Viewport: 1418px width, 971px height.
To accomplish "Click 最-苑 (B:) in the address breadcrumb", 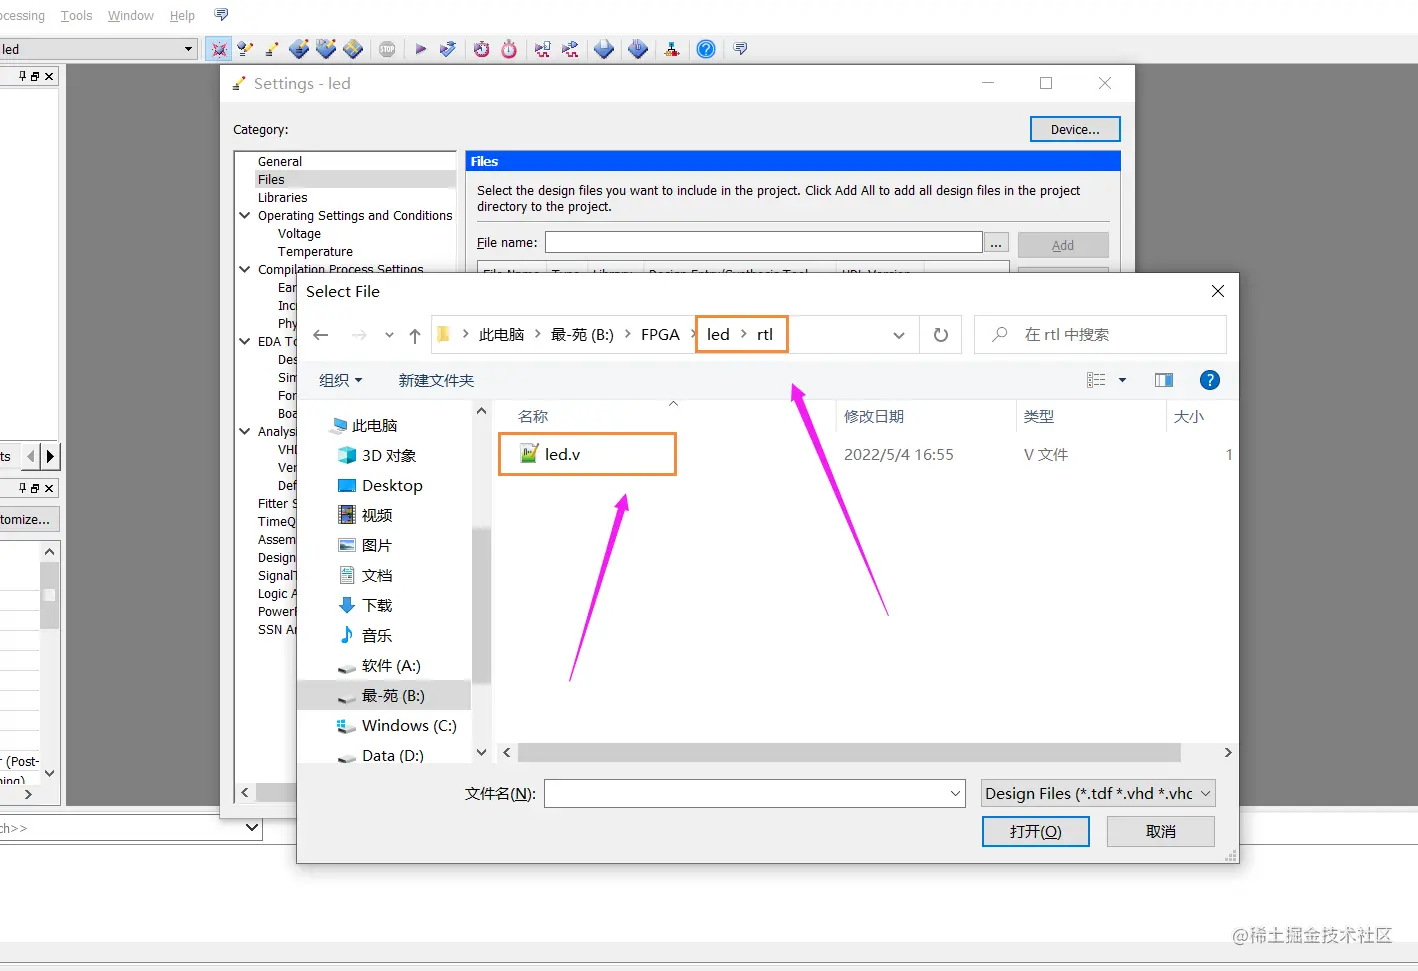I will (x=582, y=335).
